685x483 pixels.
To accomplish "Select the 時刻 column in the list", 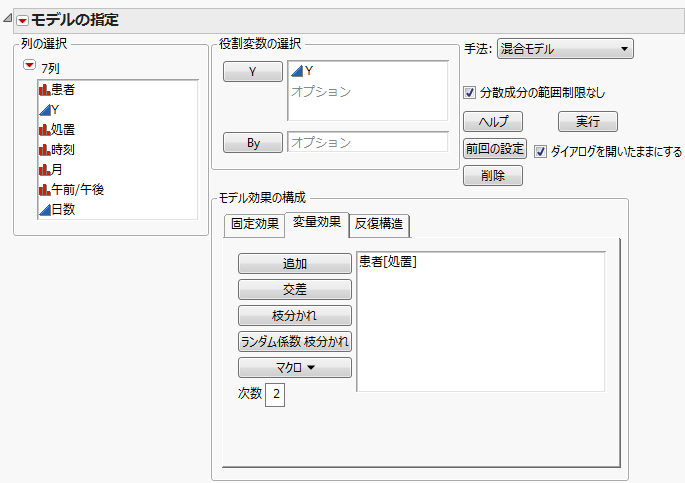I will tap(57, 150).
